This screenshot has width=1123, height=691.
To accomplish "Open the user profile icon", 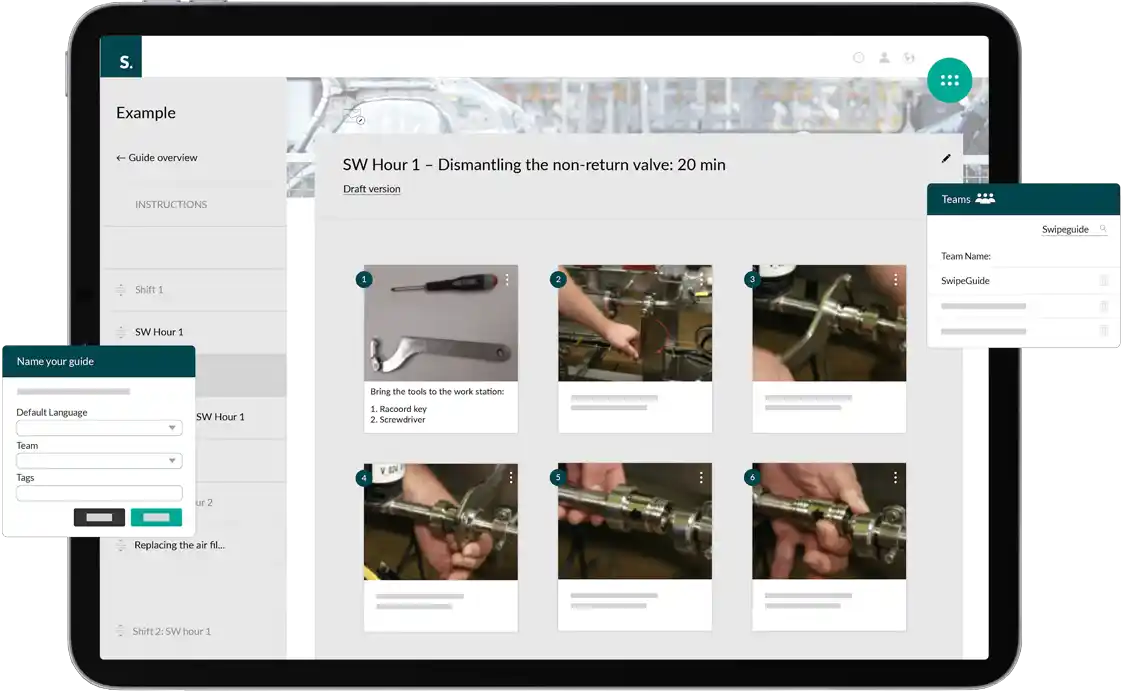I will click(885, 57).
